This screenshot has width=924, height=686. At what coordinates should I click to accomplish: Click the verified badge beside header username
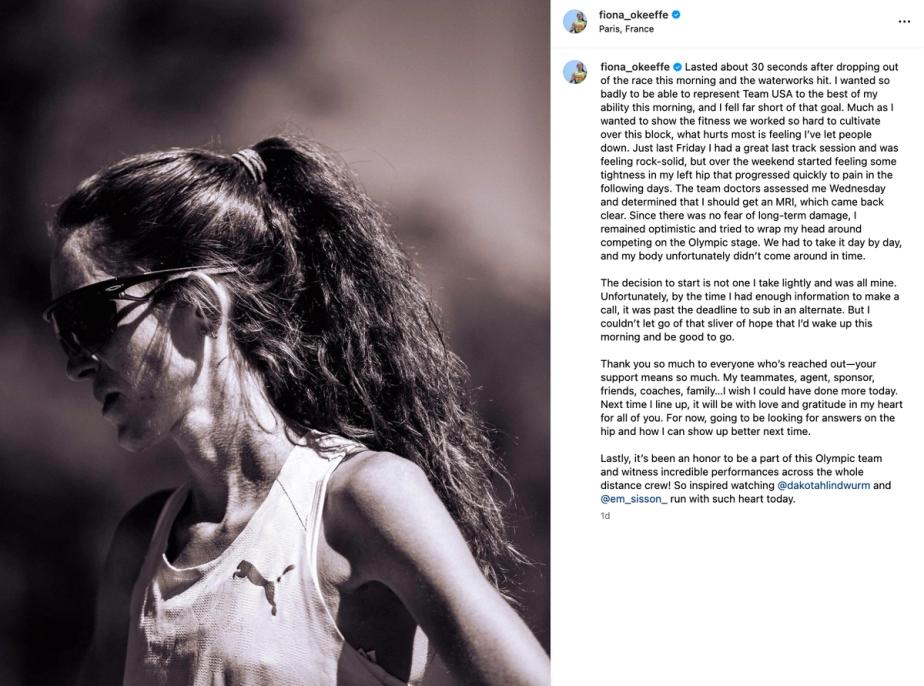(x=676, y=15)
